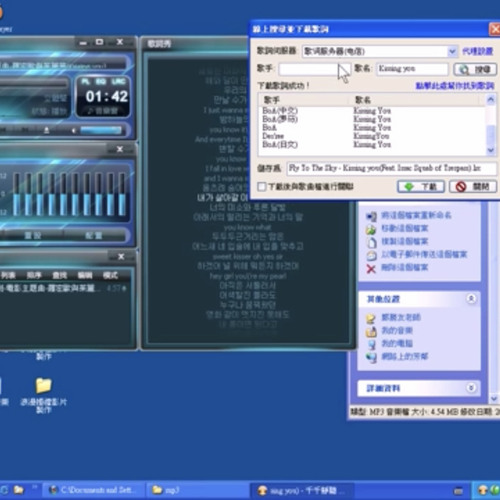Select the BoA(中文) Kissing You result
Viewport: 500px width, 500px height.
(372, 110)
